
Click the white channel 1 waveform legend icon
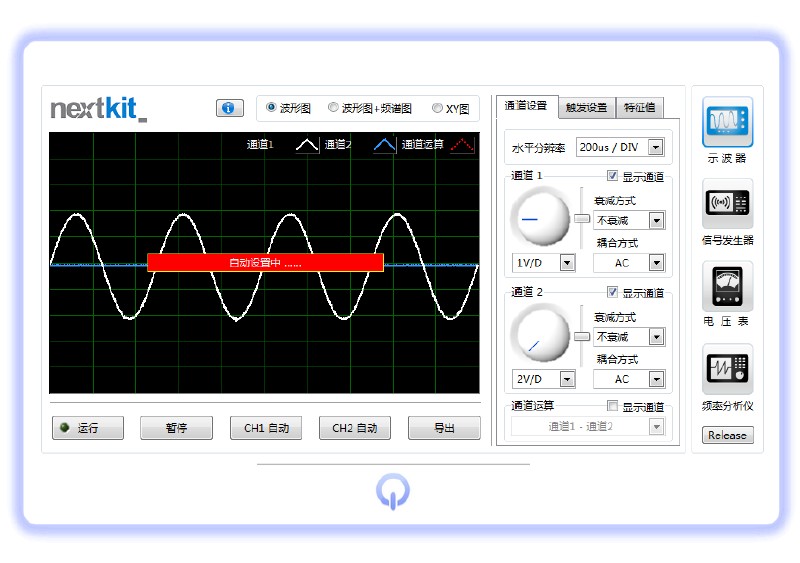coord(307,145)
